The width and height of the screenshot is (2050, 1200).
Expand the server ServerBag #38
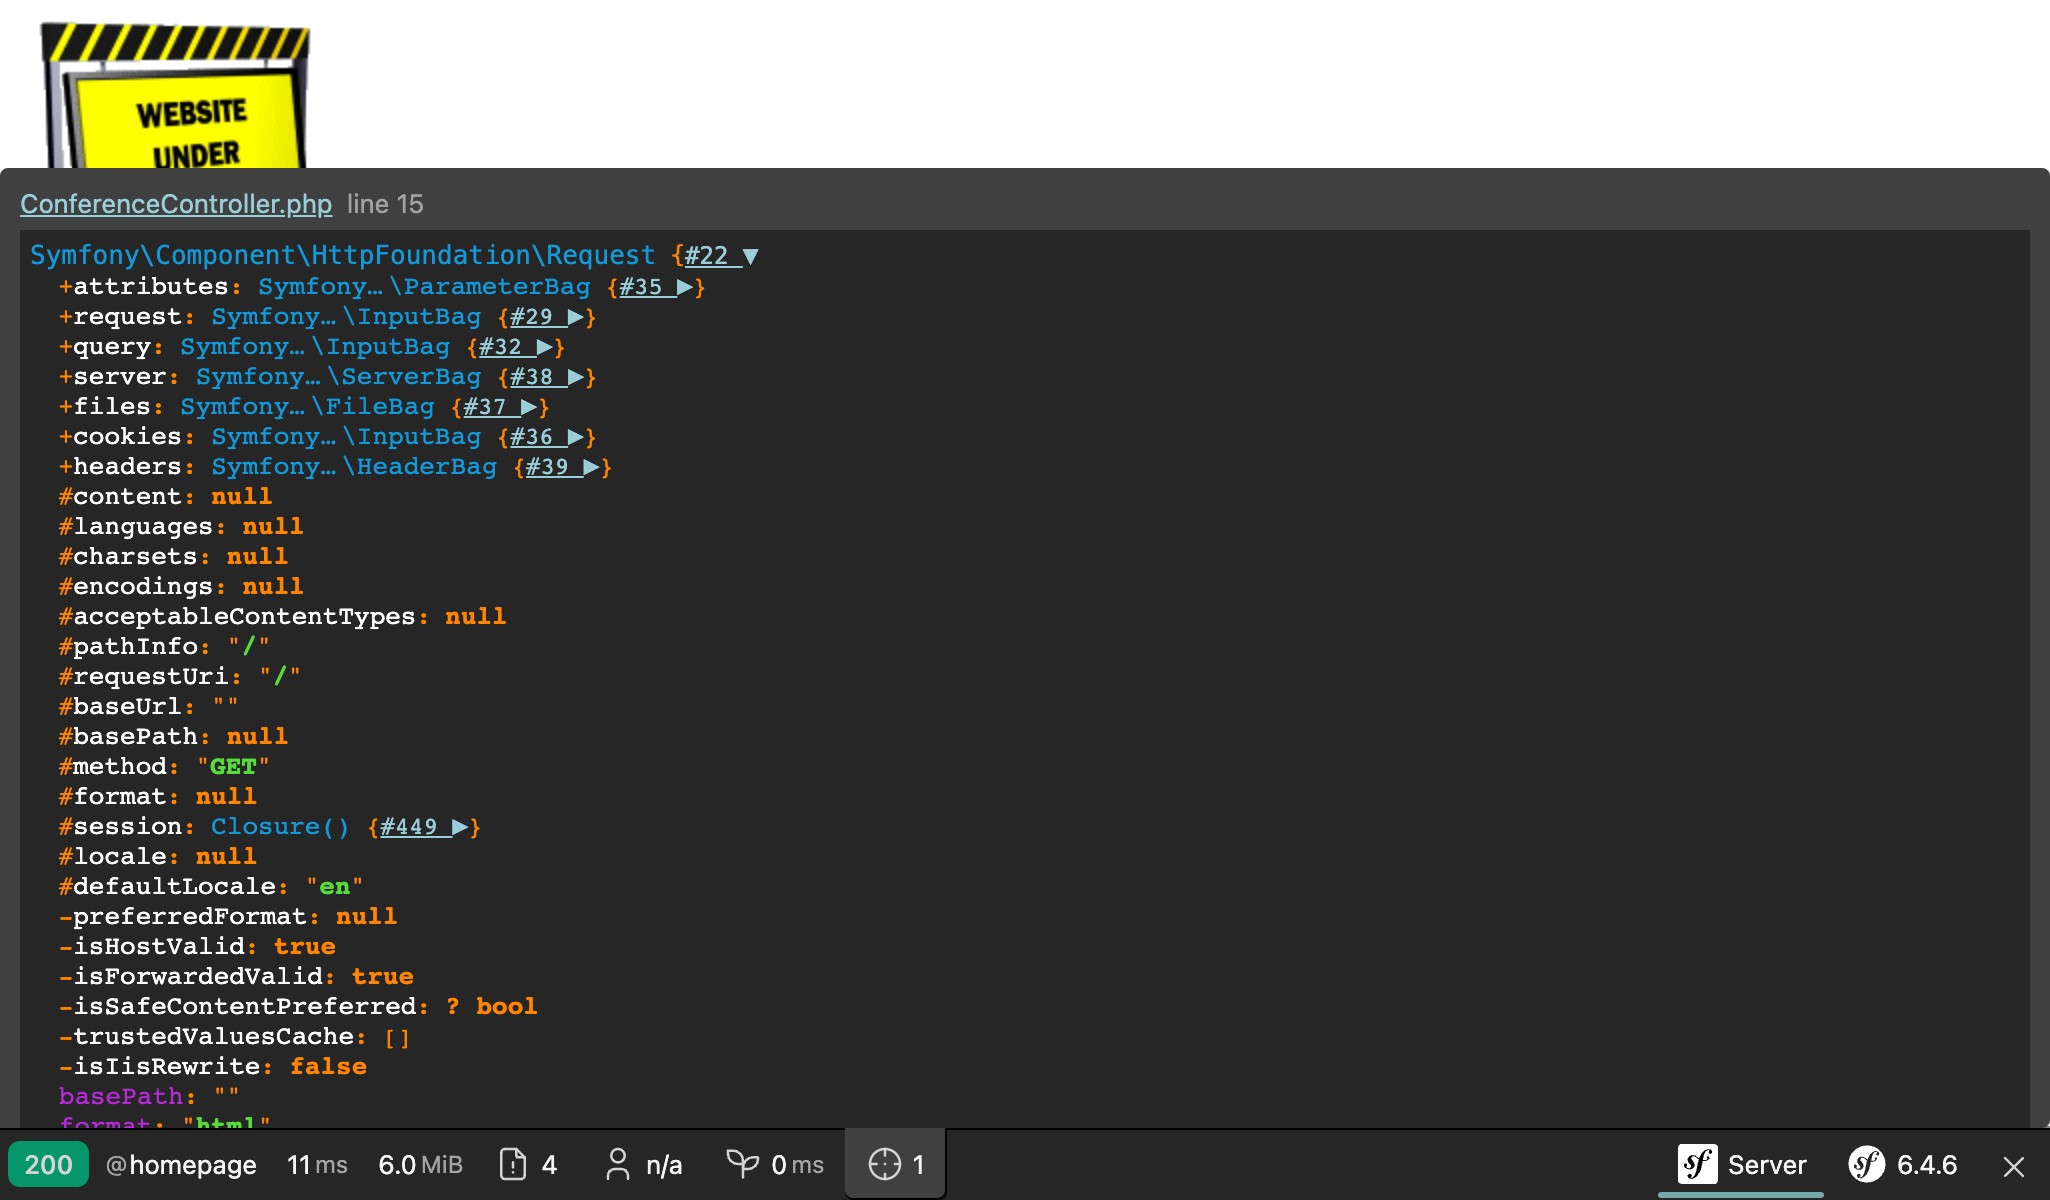tap(575, 377)
